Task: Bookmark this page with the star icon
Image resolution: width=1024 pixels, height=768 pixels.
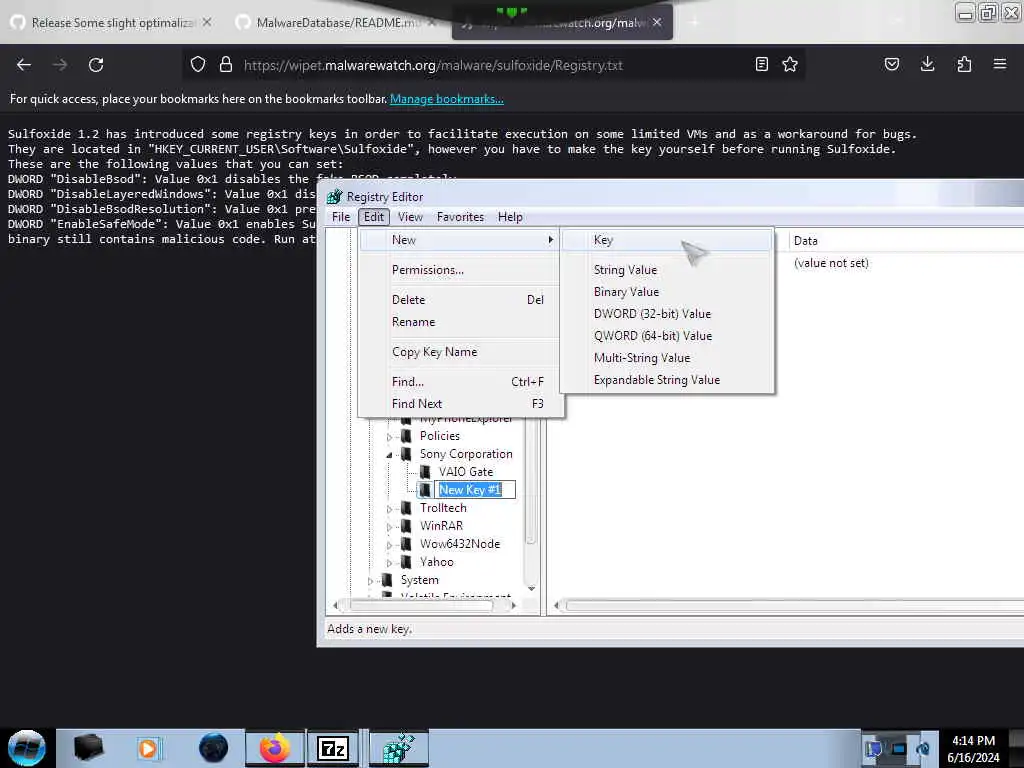Action: [790, 64]
